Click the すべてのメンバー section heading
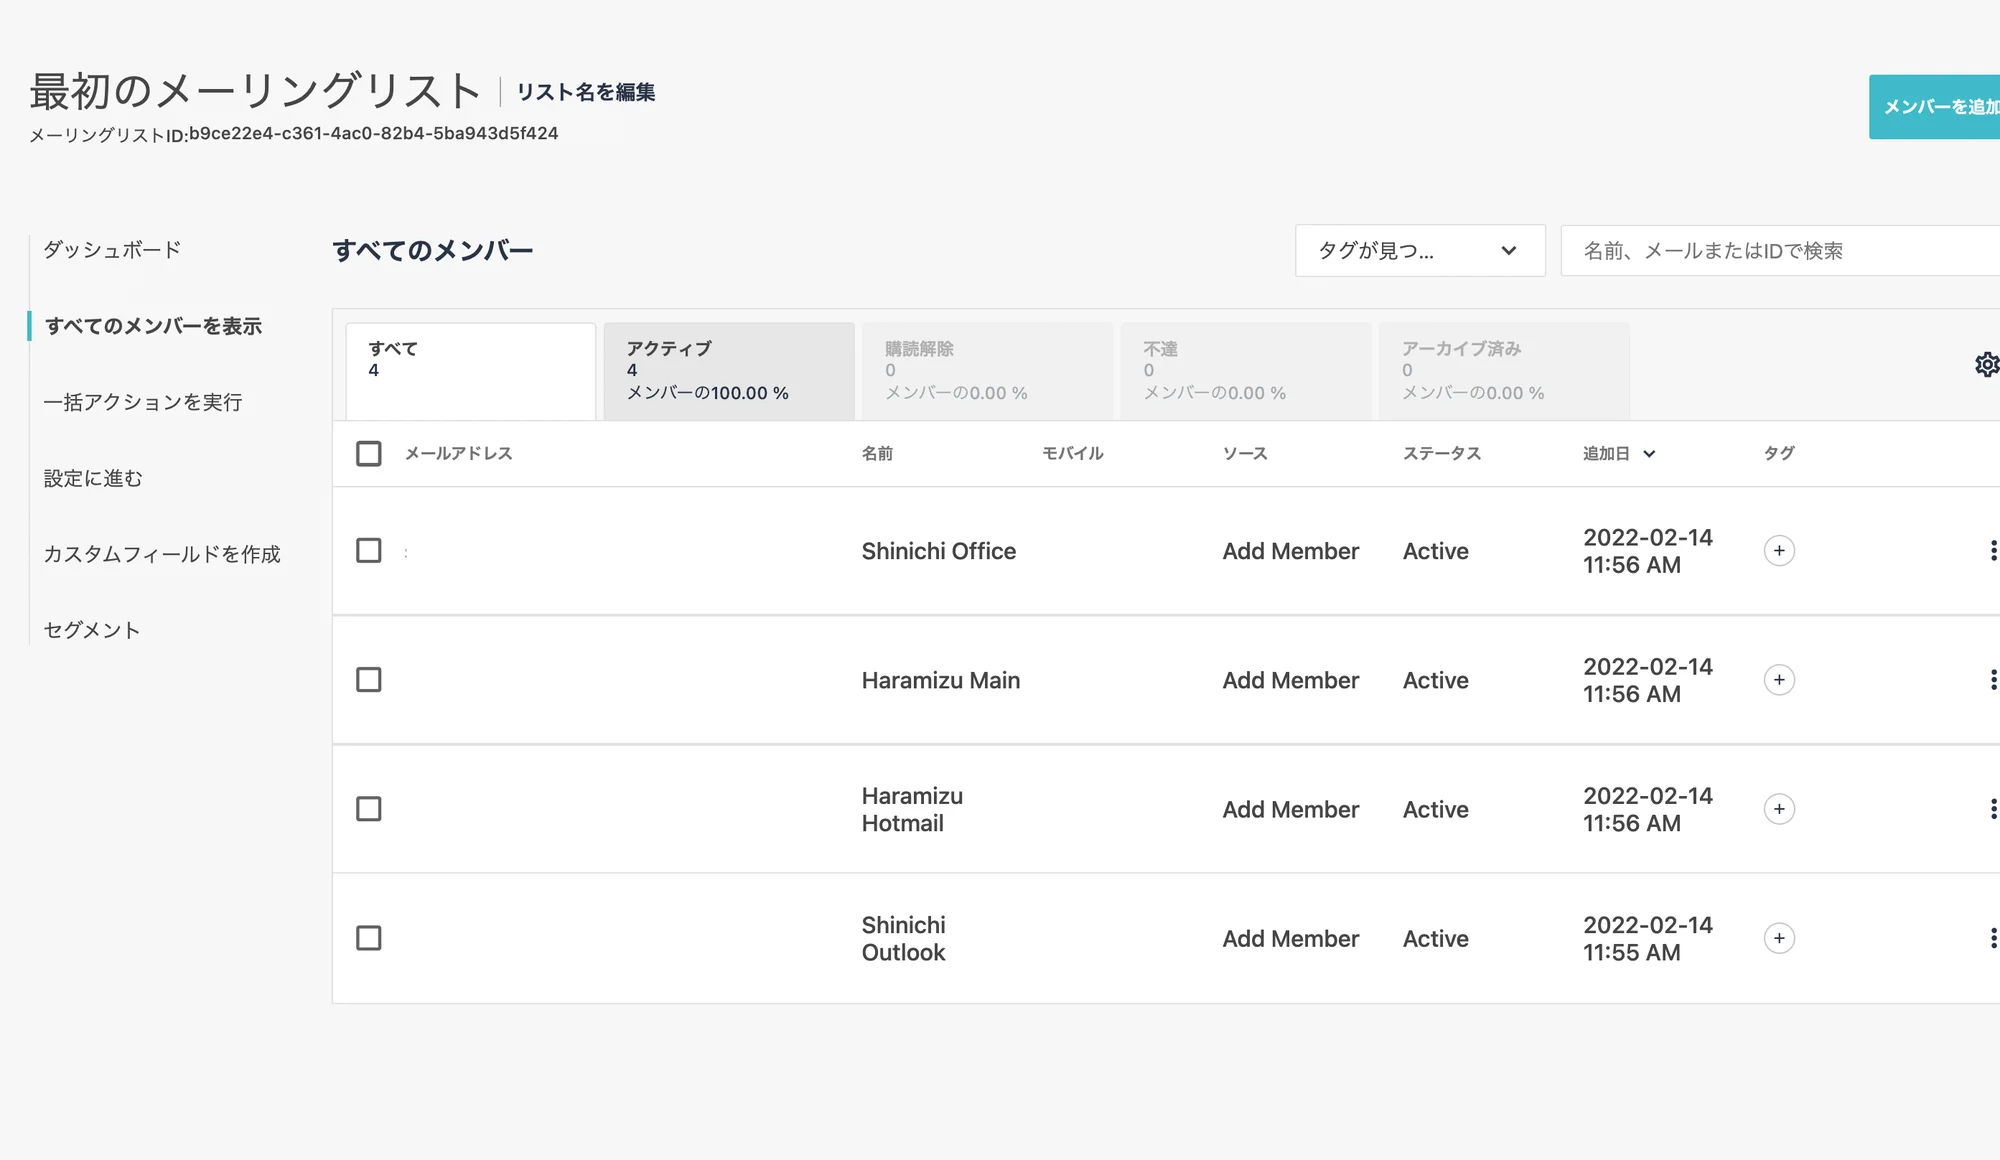Screen dimensions: 2000x1160 point(433,251)
